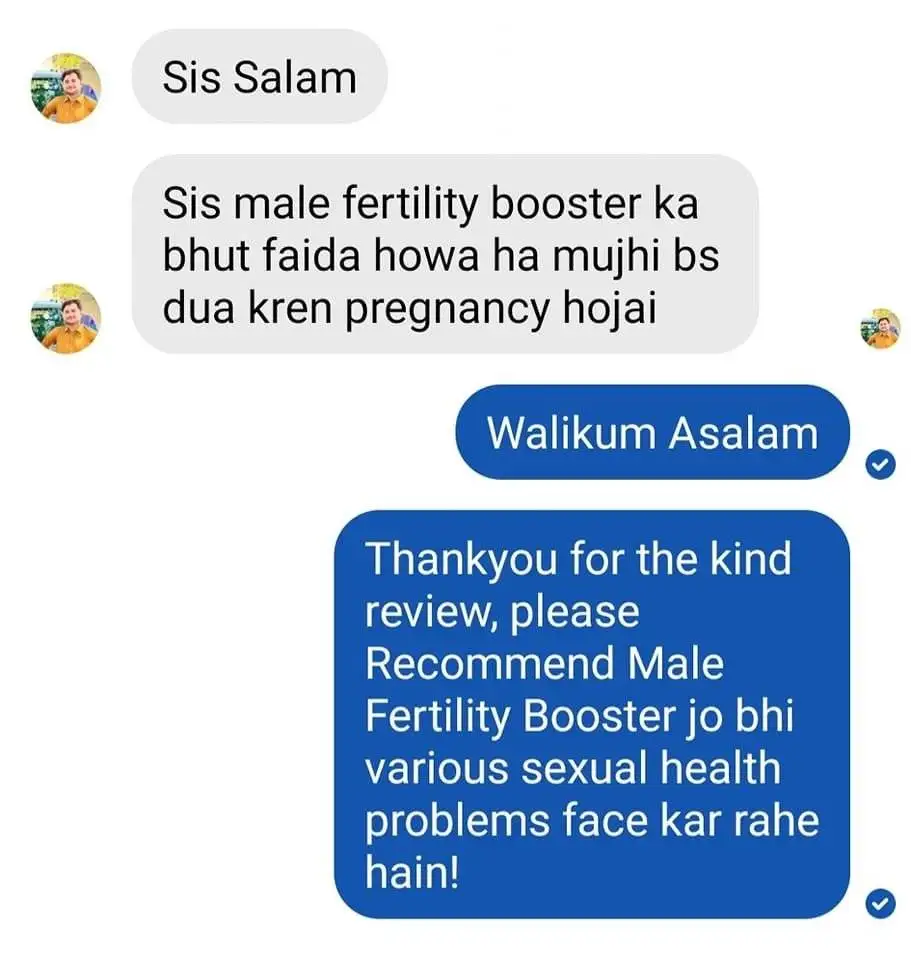
Task: Select the blue "Thankyou for the kind review" bubble
Action: pyautogui.click(x=592, y=714)
